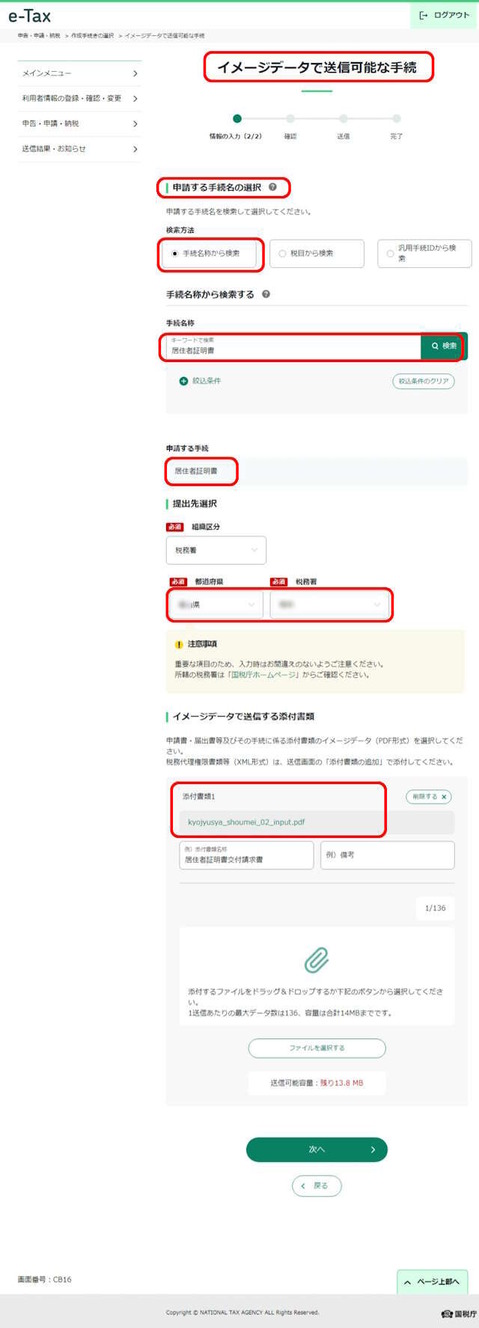Focus the 手続名称 keyword search field
This screenshot has height=1328, width=479.
point(293,347)
